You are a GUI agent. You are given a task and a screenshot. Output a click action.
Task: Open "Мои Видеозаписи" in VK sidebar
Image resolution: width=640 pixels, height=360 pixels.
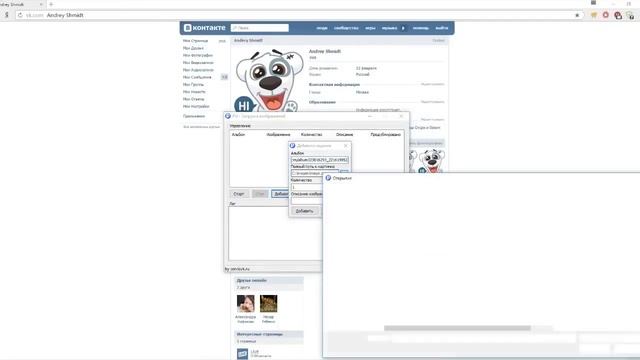198,62
